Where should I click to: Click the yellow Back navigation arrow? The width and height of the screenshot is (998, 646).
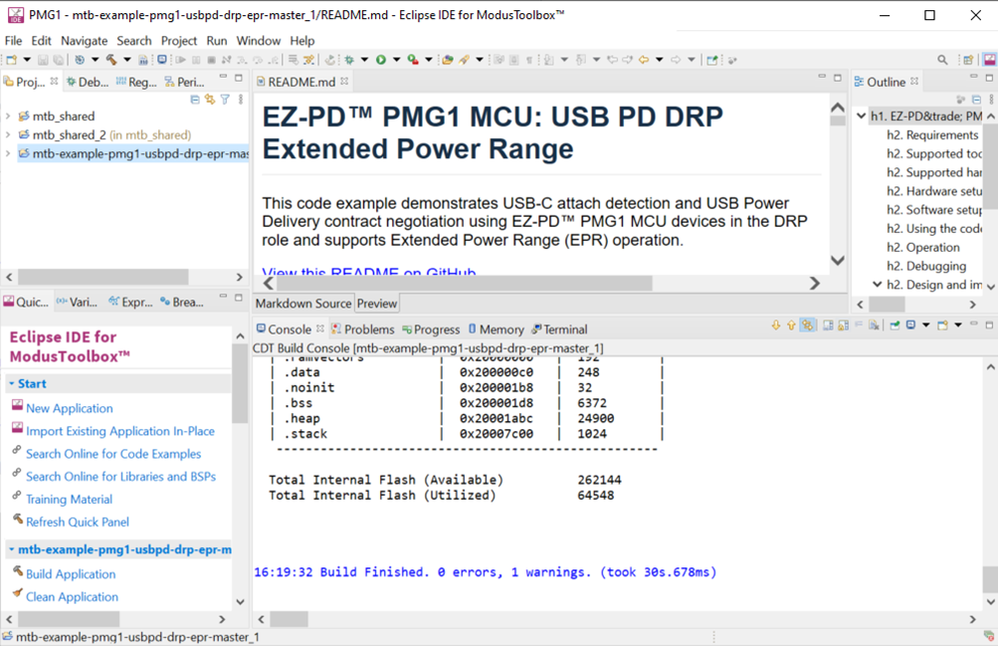[x=643, y=60]
